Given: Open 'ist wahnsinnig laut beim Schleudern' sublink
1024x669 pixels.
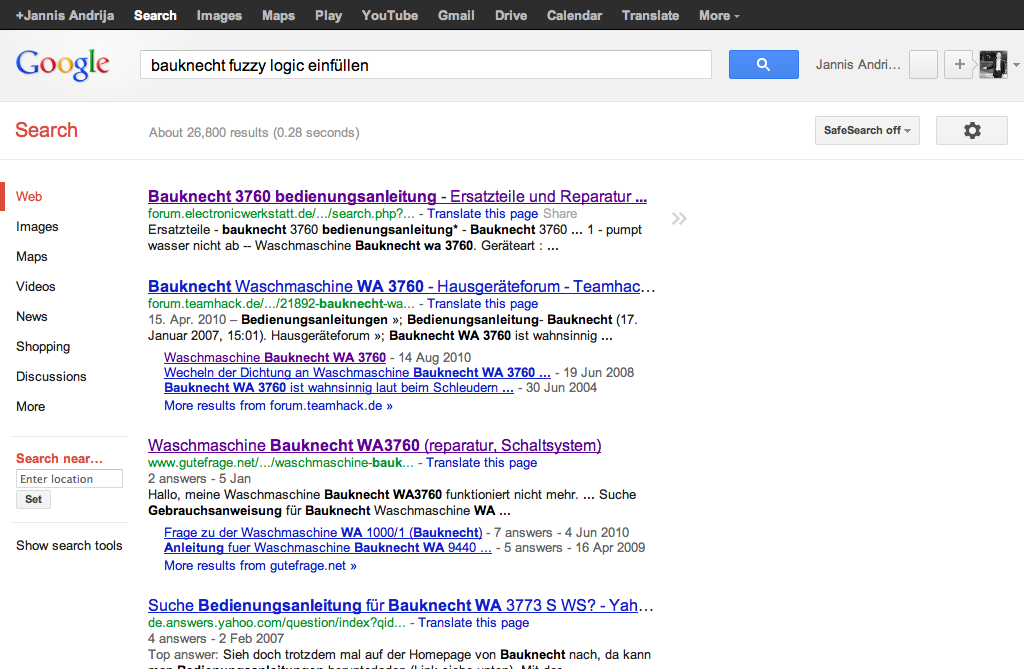Looking at the screenshot, I should point(339,387).
